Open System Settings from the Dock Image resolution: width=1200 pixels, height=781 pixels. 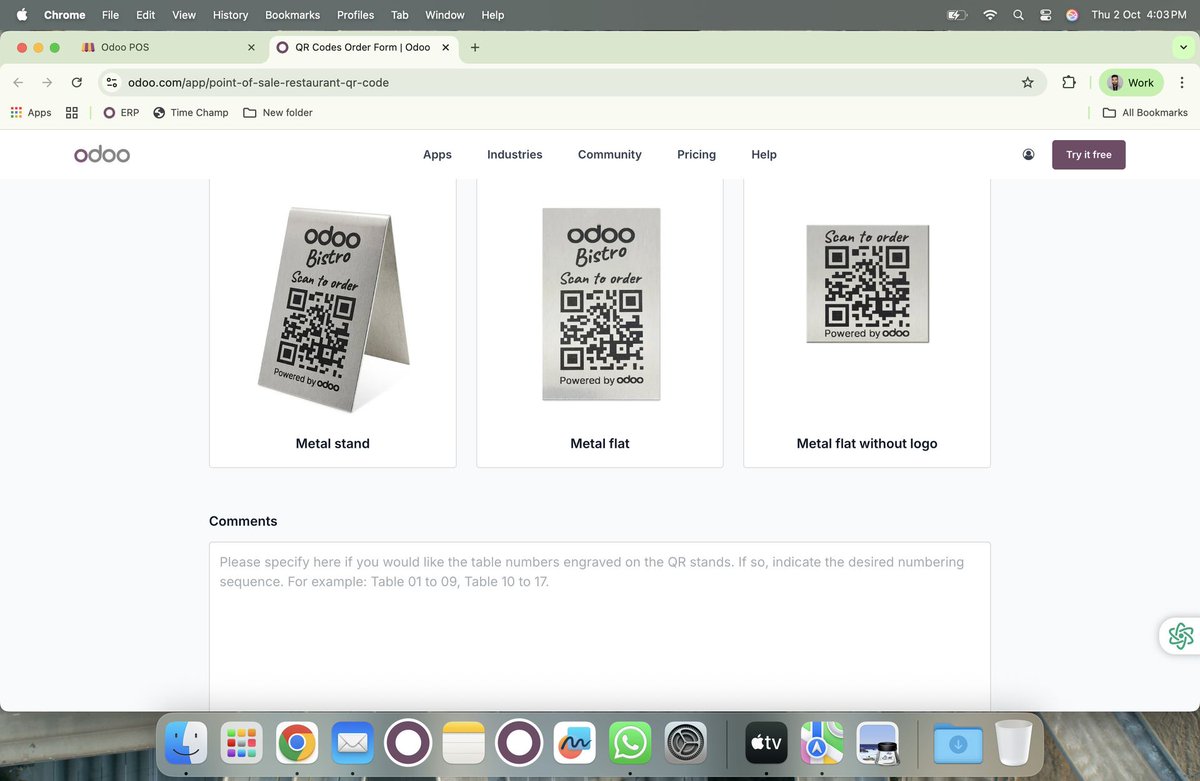click(x=685, y=742)
